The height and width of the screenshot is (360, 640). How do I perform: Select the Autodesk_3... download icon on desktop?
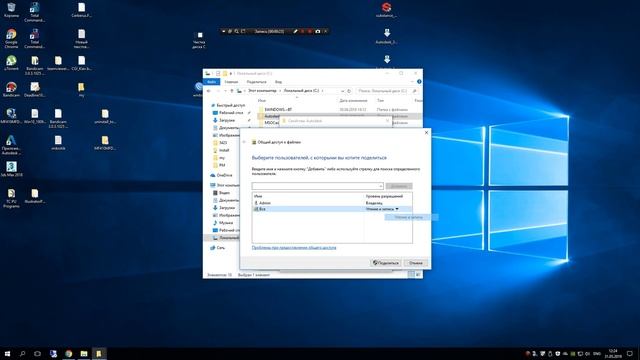(x=387, y=36)
